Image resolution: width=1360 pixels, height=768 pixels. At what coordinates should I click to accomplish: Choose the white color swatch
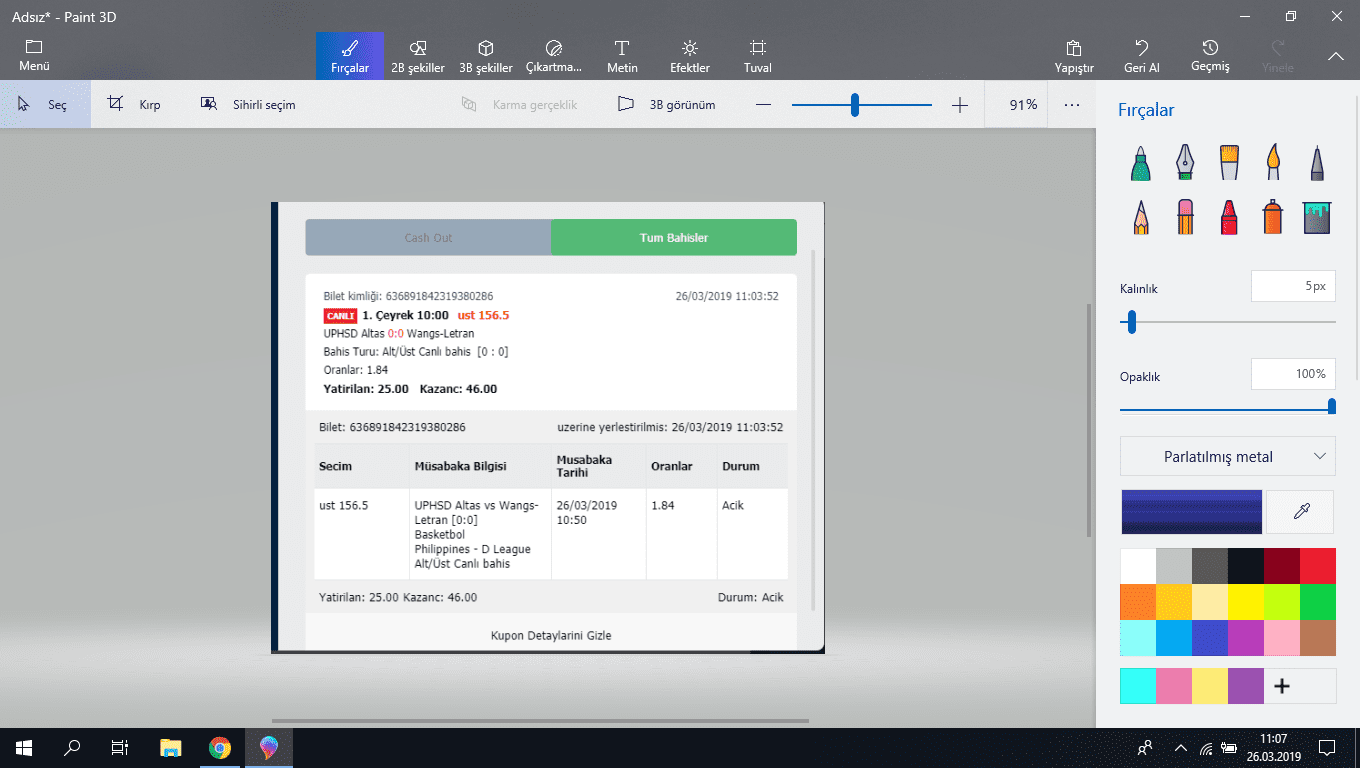click(1138, 566)
